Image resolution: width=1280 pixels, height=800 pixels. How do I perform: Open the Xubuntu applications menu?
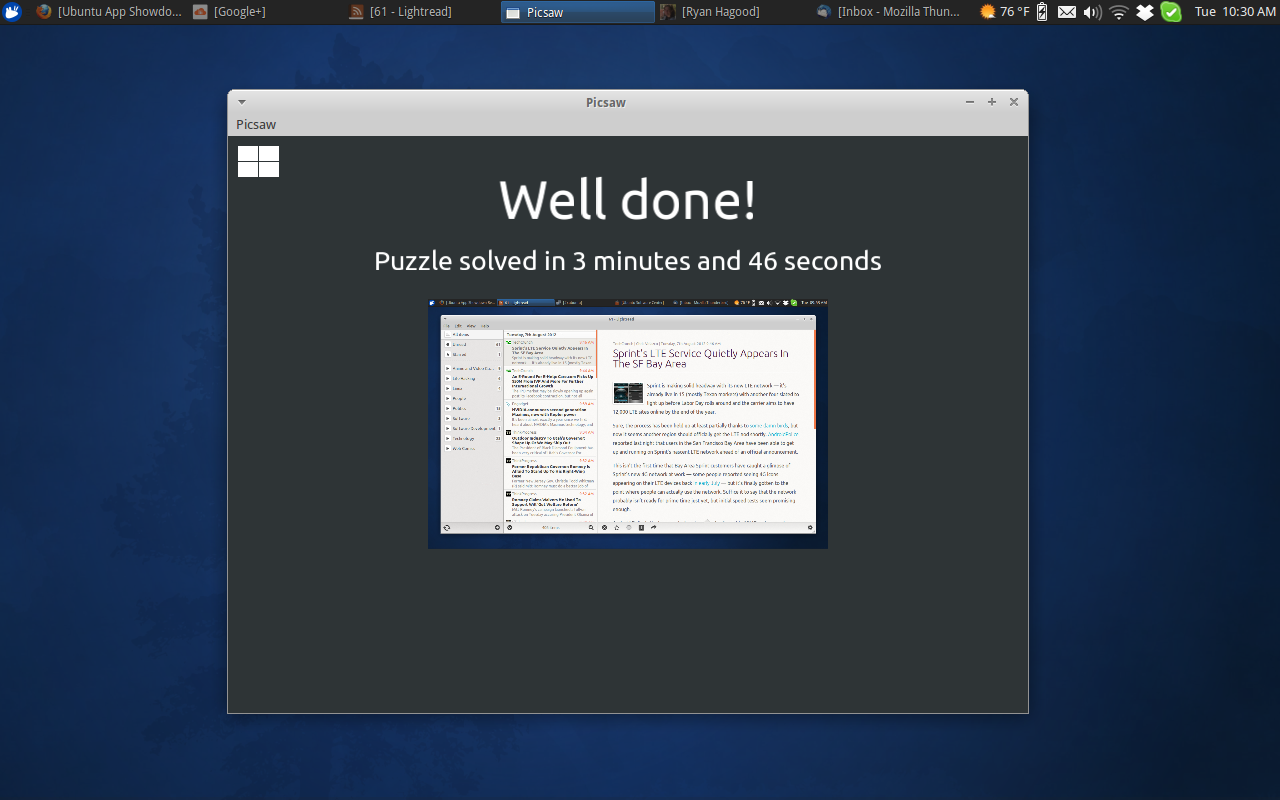(x=11, y=11)
